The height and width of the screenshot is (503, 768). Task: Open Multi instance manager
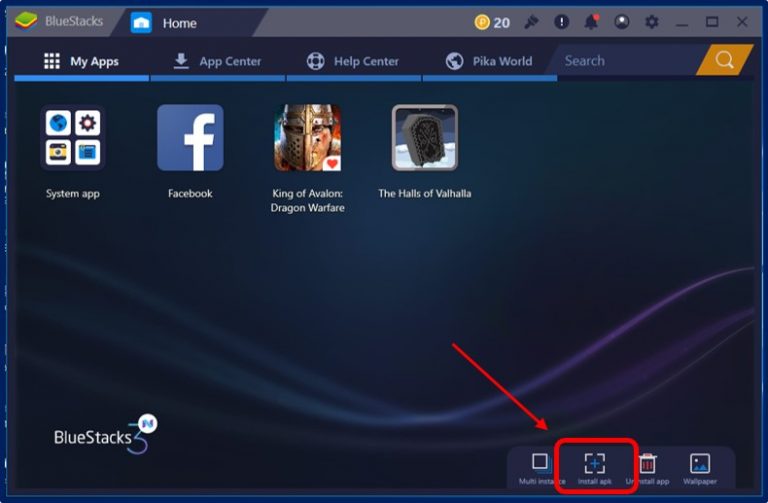[541, 463]
